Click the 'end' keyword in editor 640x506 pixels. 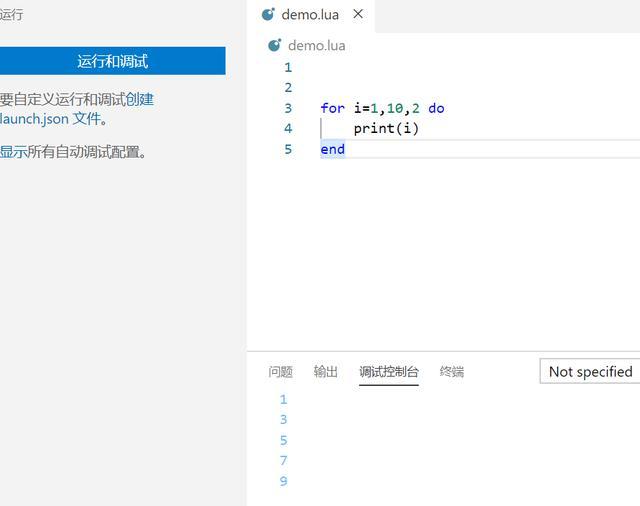tap(333, 149)
